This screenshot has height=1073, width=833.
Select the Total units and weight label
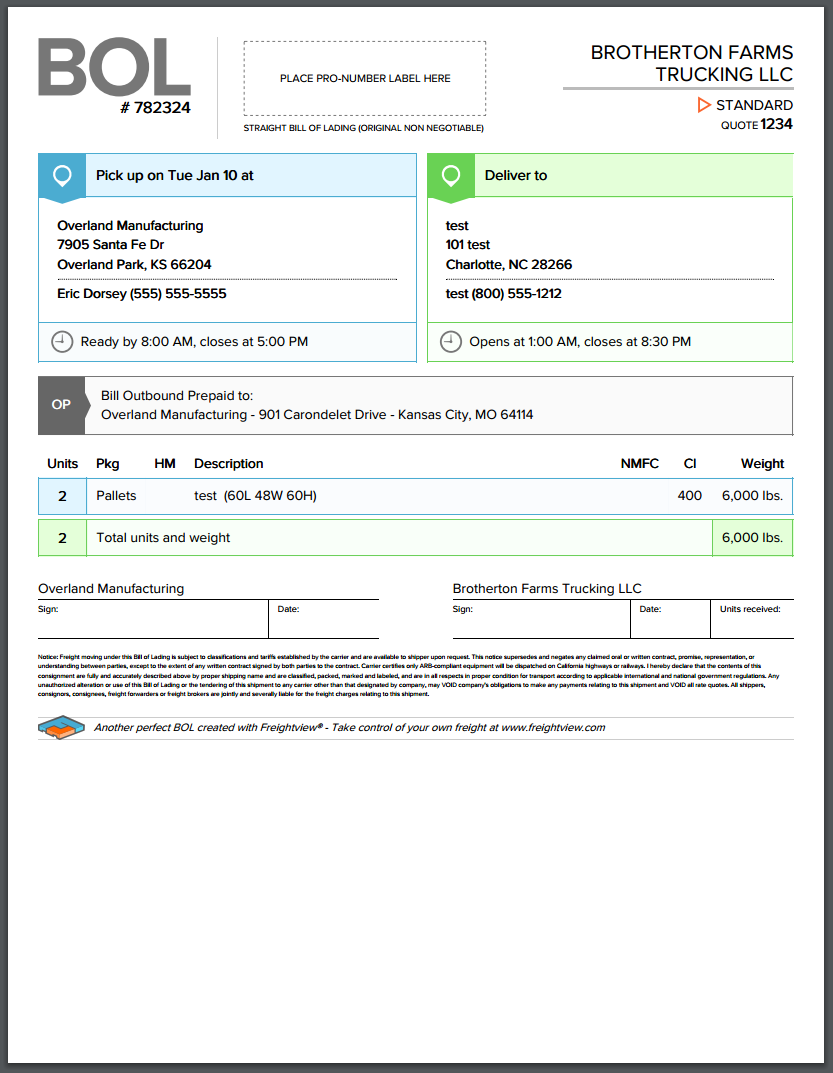point(163,538)
